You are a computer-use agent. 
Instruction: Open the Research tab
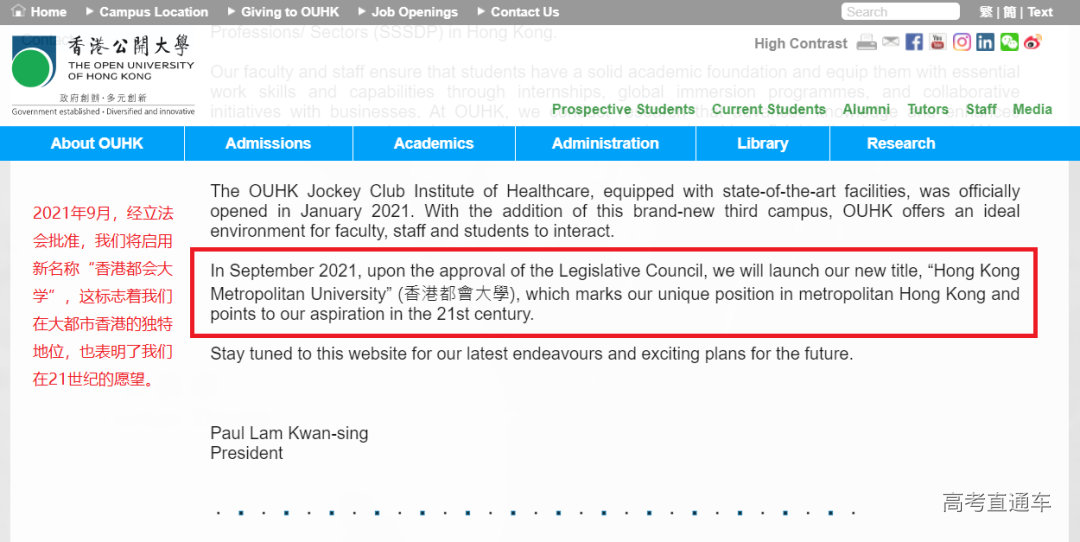[x=900, y=143]
